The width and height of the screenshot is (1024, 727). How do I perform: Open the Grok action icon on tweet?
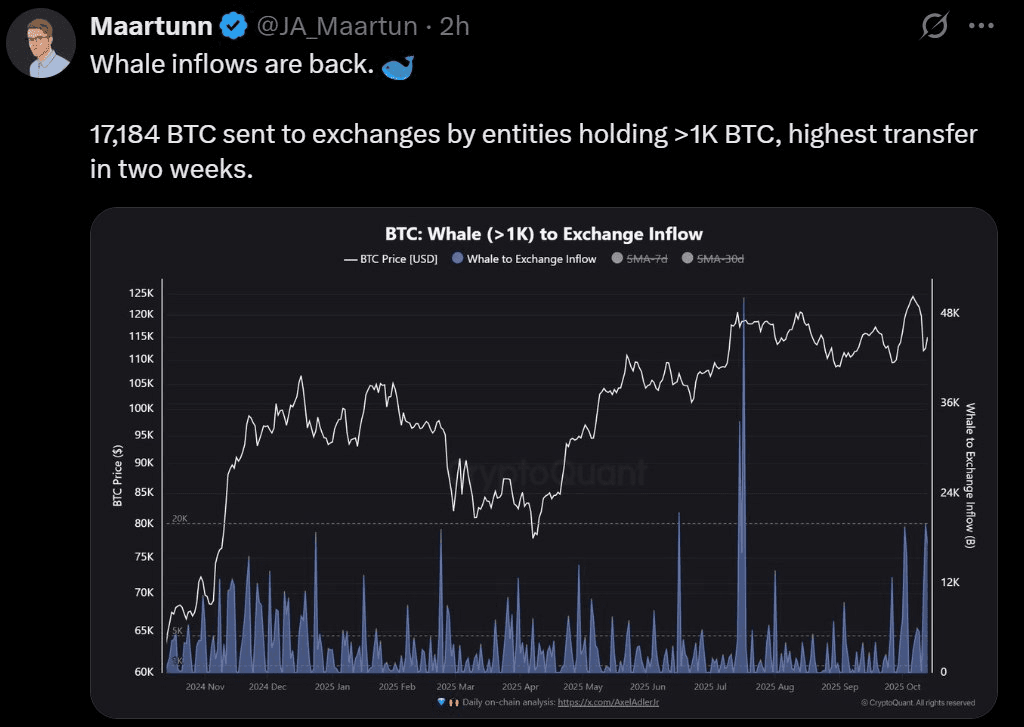click(x=934, y=27)
